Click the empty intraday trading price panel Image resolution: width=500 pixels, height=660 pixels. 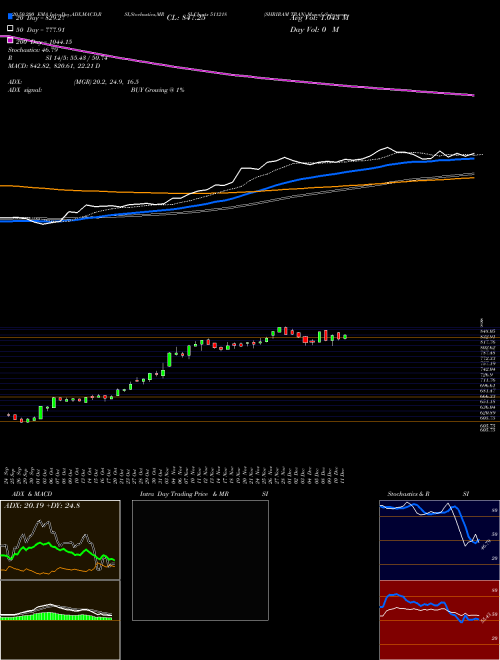coord(200,560)
